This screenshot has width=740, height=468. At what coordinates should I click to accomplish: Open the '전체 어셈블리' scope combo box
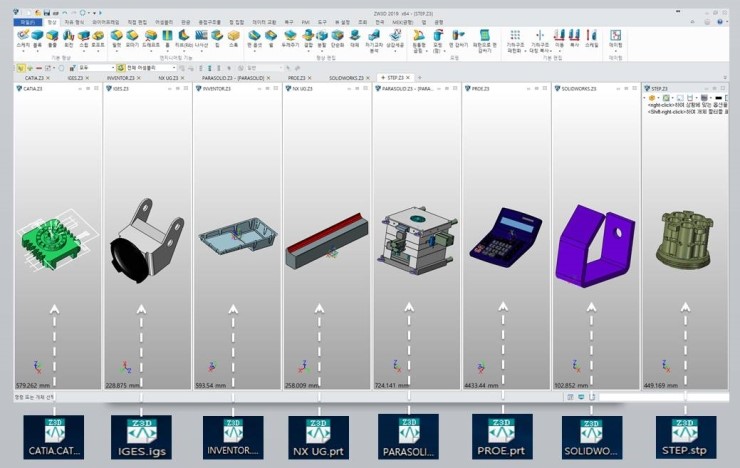click(x=151, y=68)
